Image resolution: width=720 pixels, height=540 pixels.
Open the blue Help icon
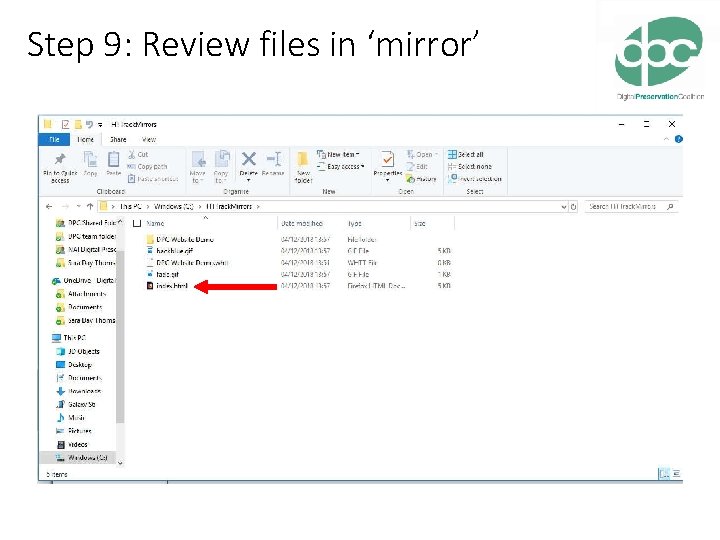click(x=679, y=139)
